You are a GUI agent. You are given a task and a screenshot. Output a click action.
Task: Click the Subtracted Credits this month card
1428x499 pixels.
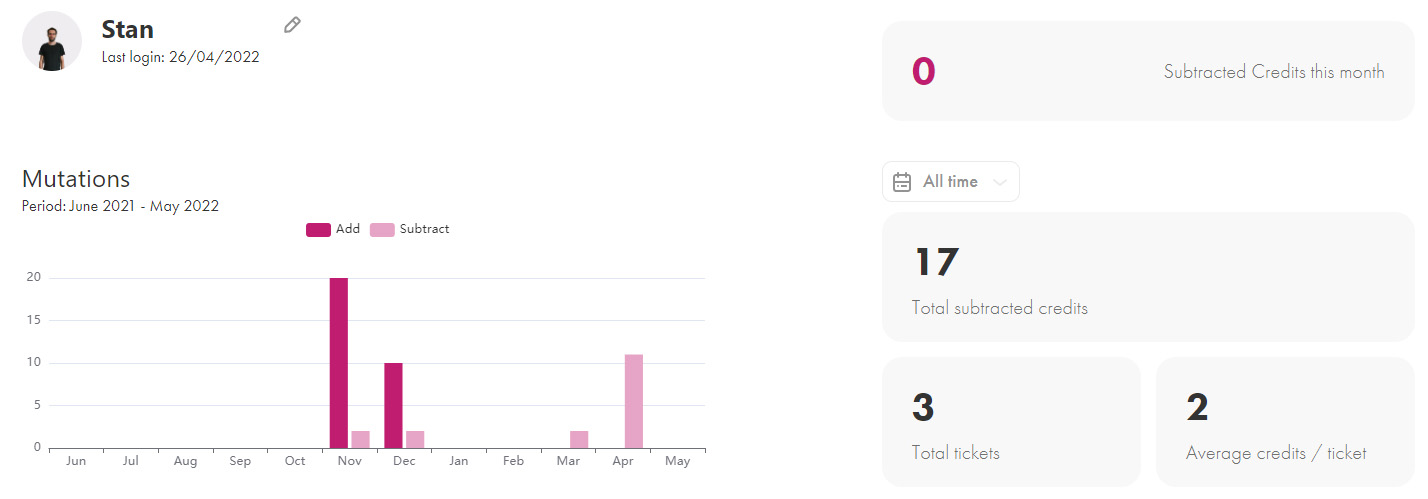point(1148,72)
